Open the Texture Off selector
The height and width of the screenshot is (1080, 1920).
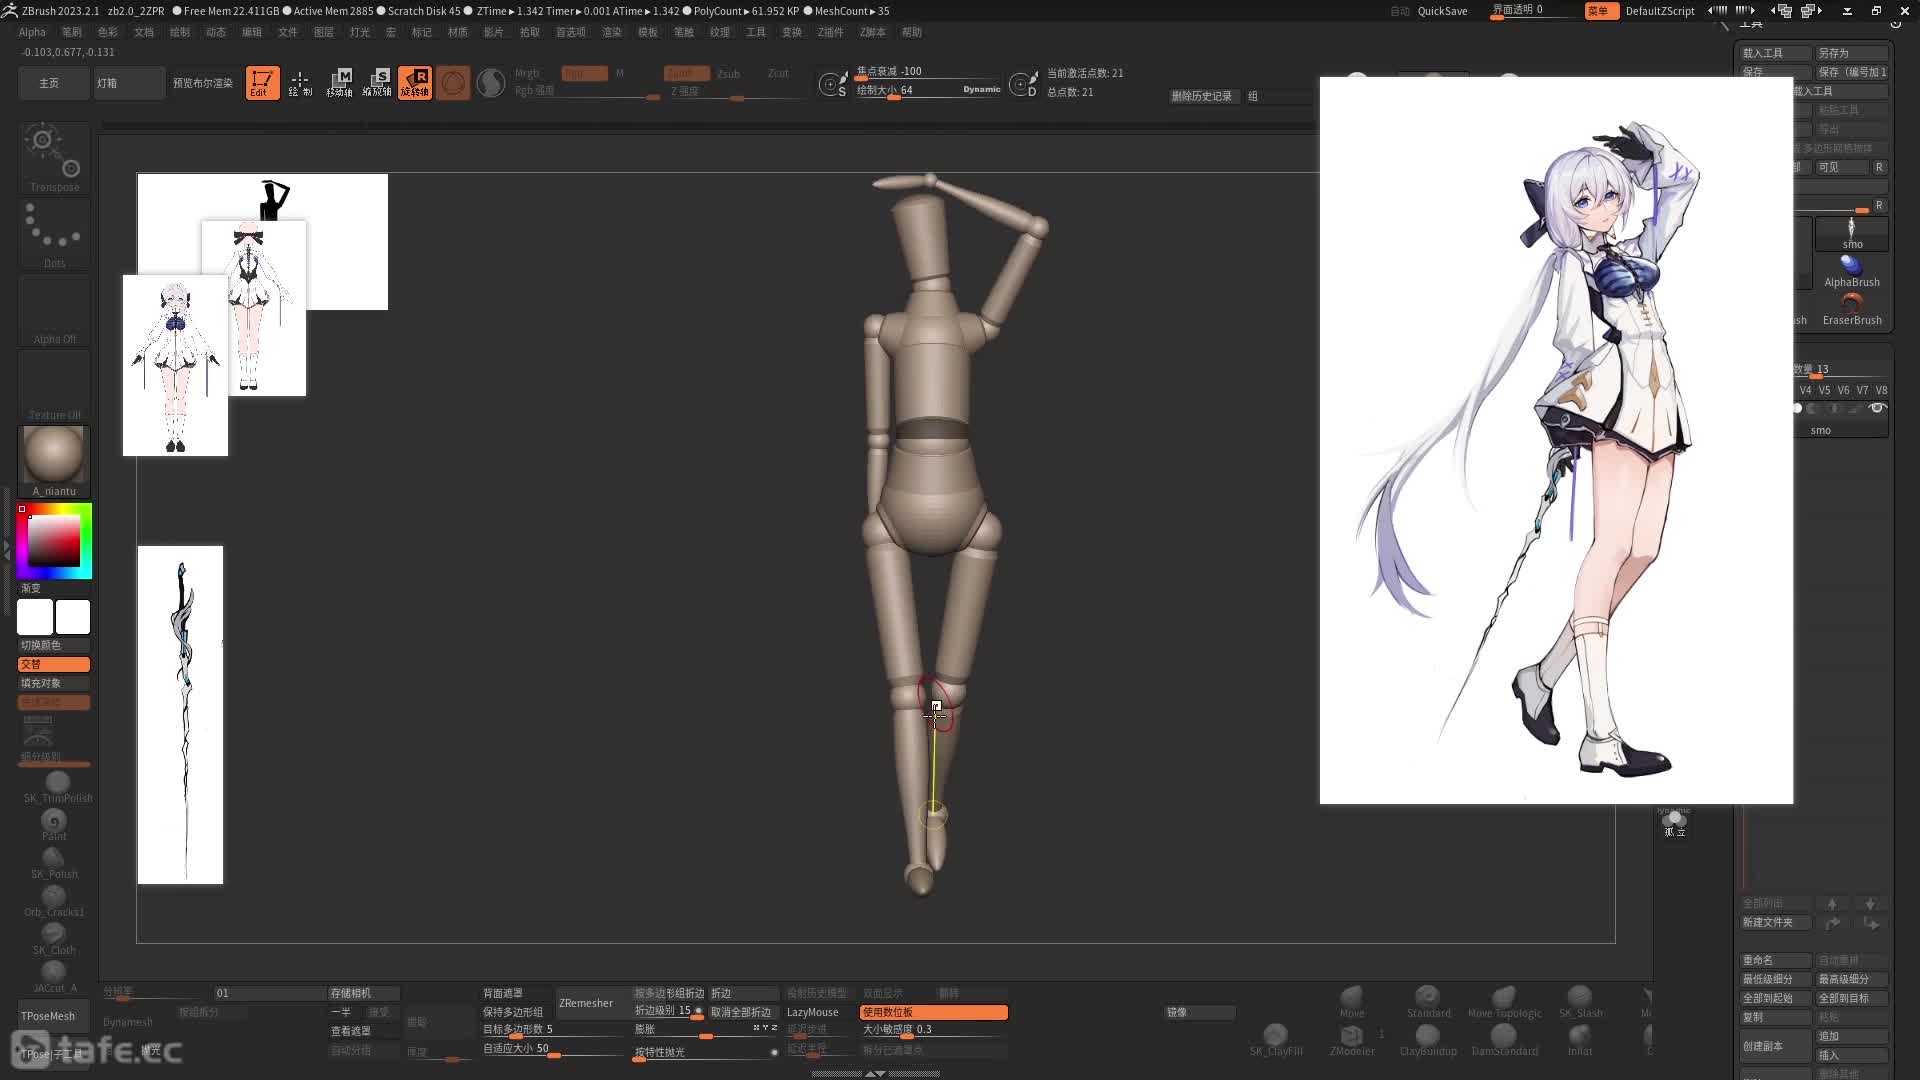[x=54, y=386]
